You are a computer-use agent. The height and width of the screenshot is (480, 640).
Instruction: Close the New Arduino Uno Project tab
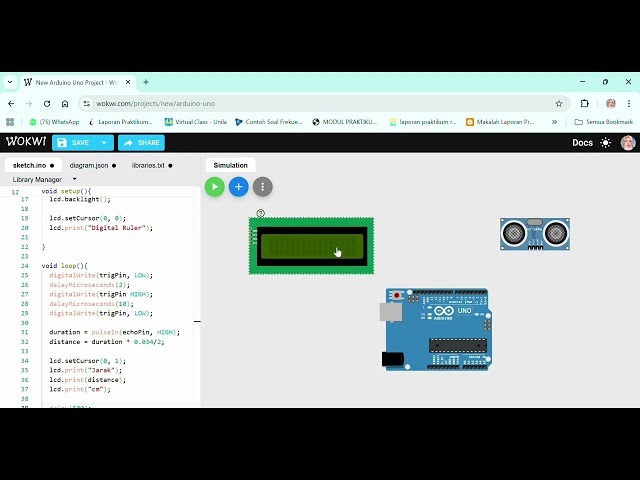pyautogui.click(x=128, y=82)
